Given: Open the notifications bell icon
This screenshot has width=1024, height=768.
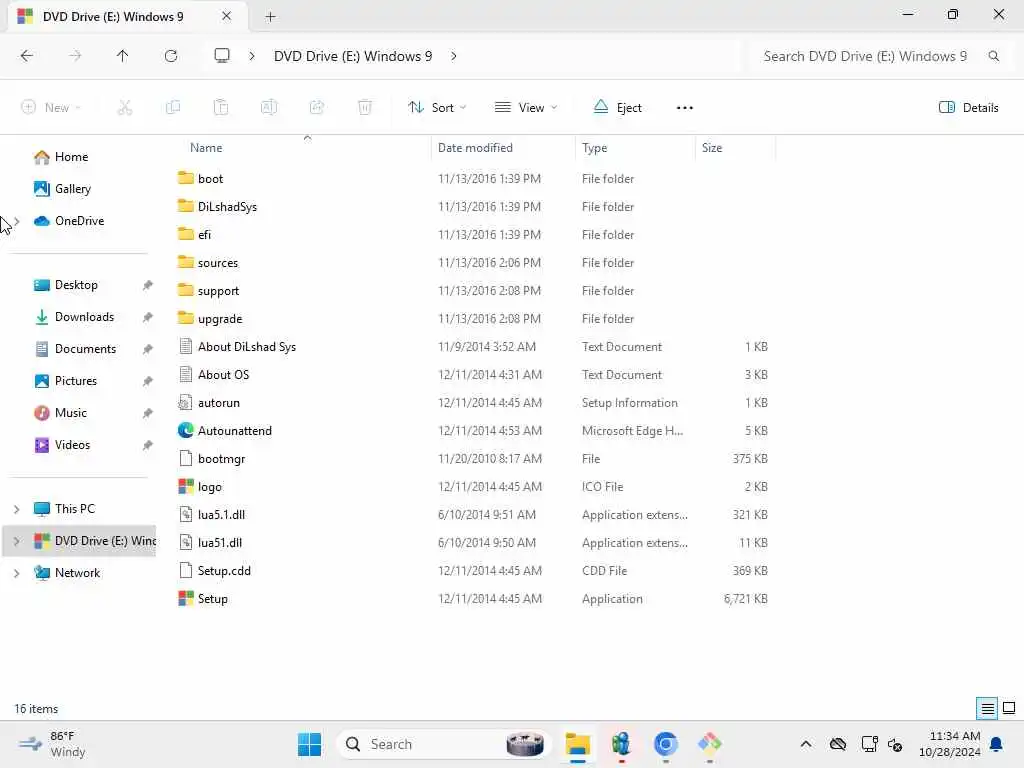Looking at the screenshot, I should point(997,744).
